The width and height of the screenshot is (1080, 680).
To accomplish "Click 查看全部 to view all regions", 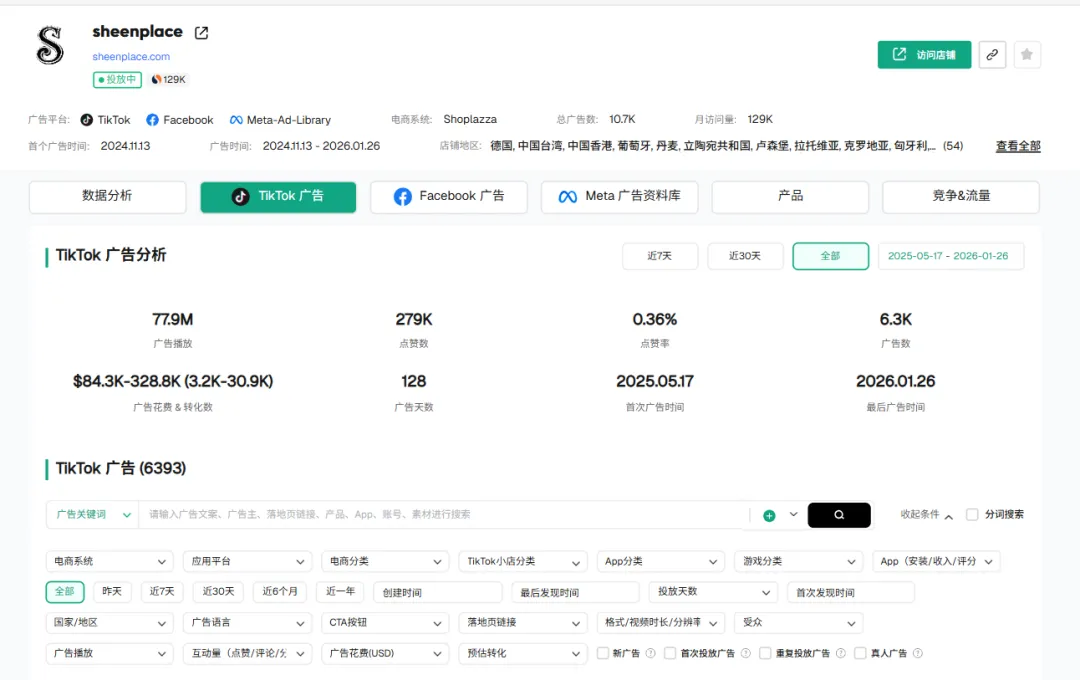I will click(x=1018, y=146).
